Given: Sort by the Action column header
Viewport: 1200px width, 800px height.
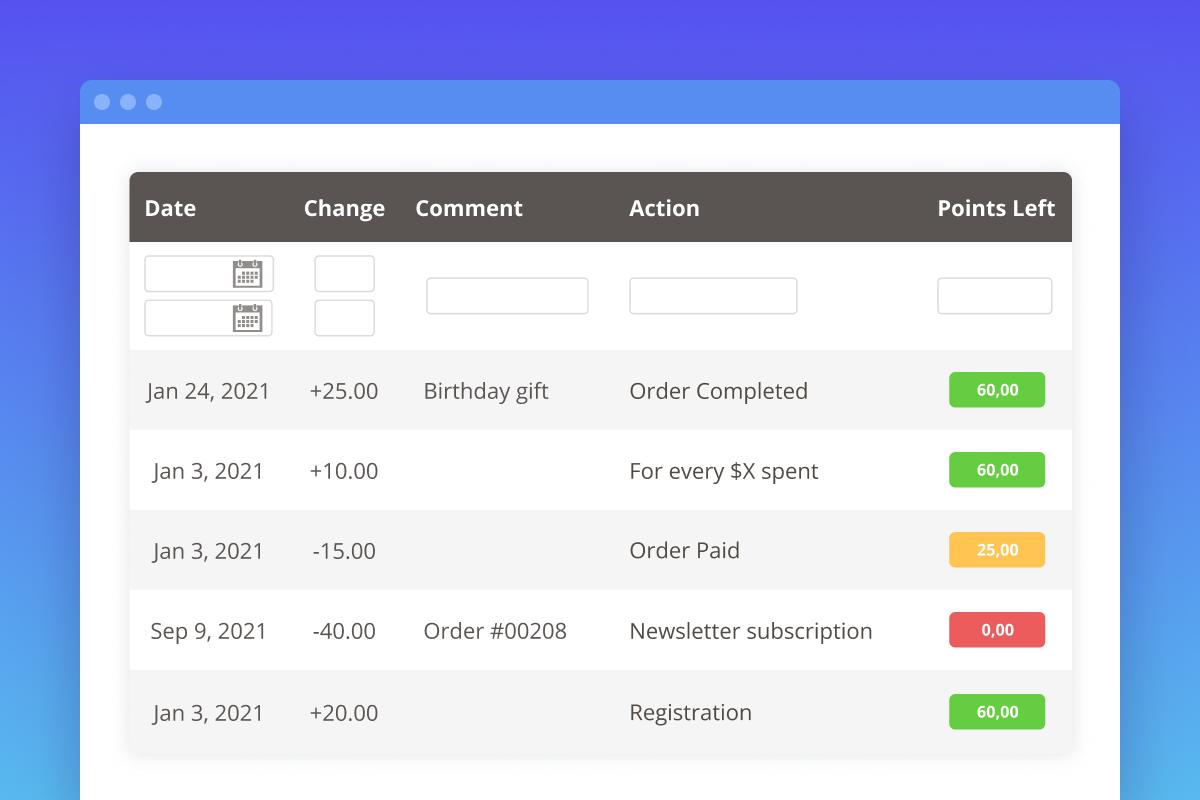Looking at the screenshot, I should (x=664, y=208).
